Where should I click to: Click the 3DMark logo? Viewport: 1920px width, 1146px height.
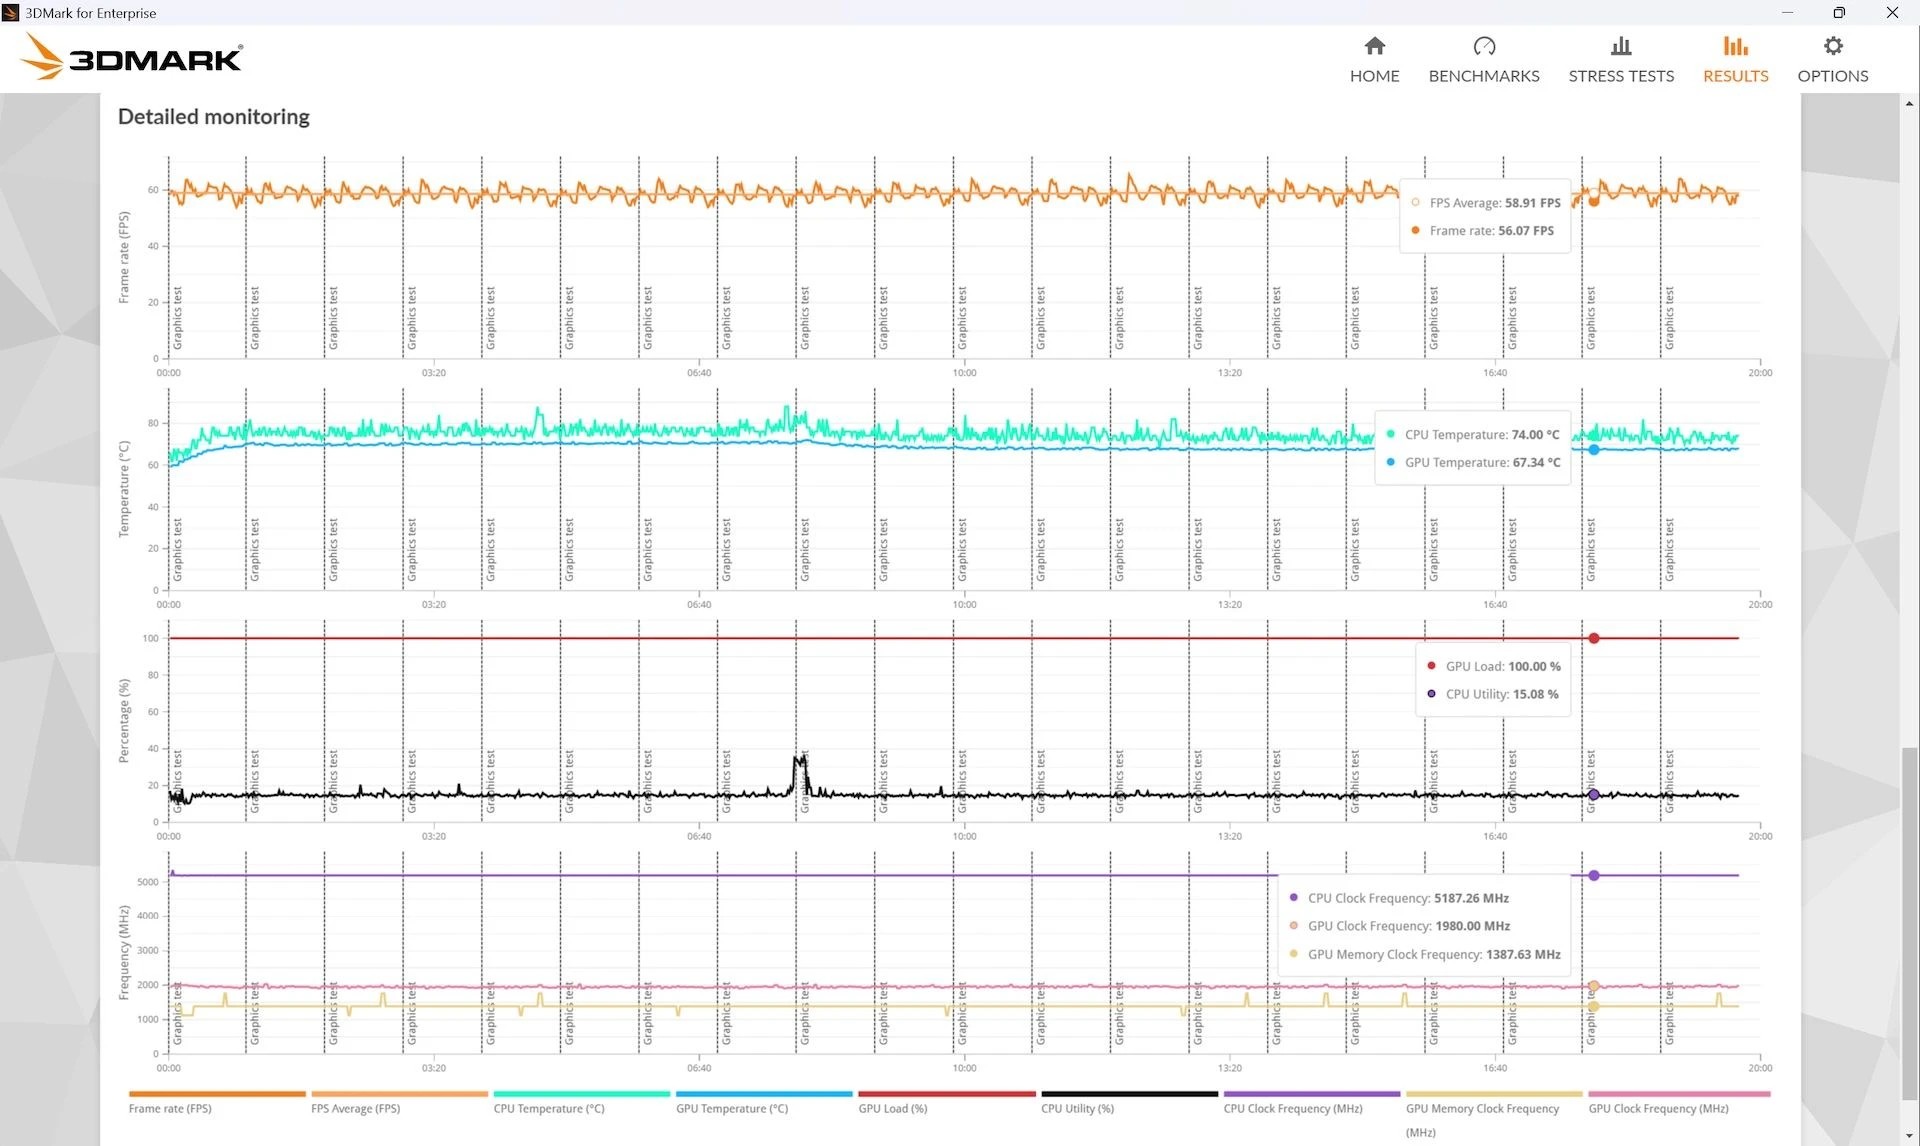pyautogui.click(x=131, y=57)
